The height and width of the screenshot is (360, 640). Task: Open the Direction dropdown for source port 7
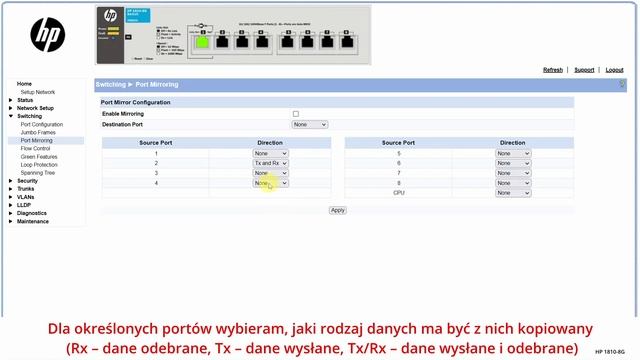point(513,173)
